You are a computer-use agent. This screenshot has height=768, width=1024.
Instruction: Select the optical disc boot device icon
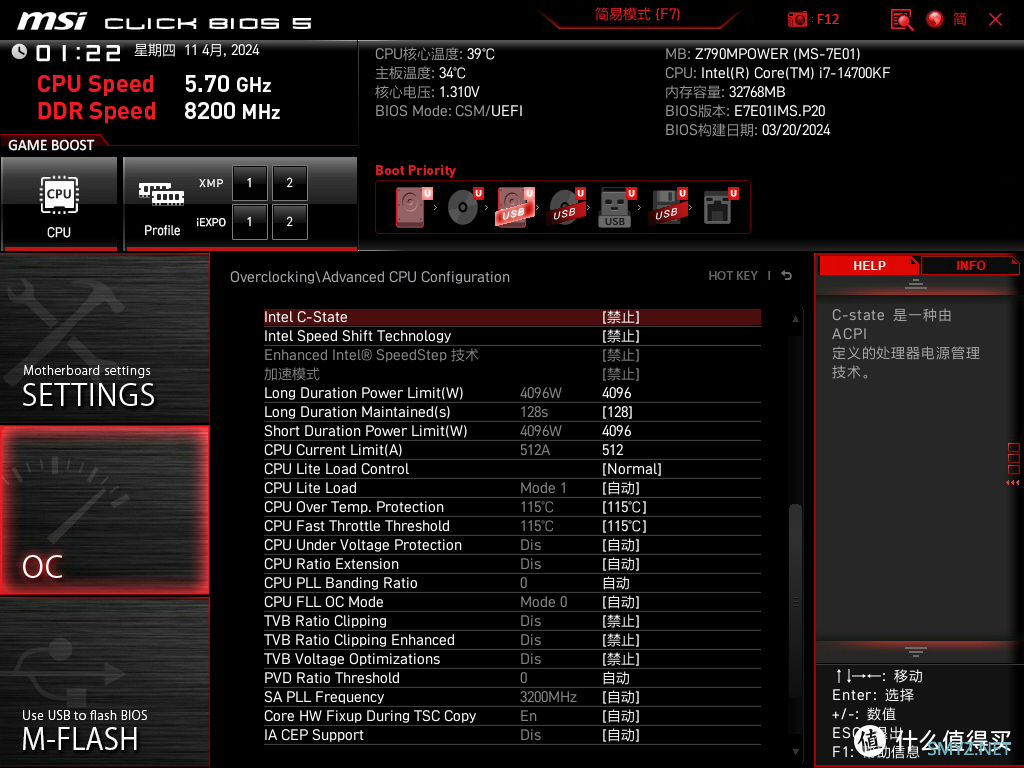point(463,207)
